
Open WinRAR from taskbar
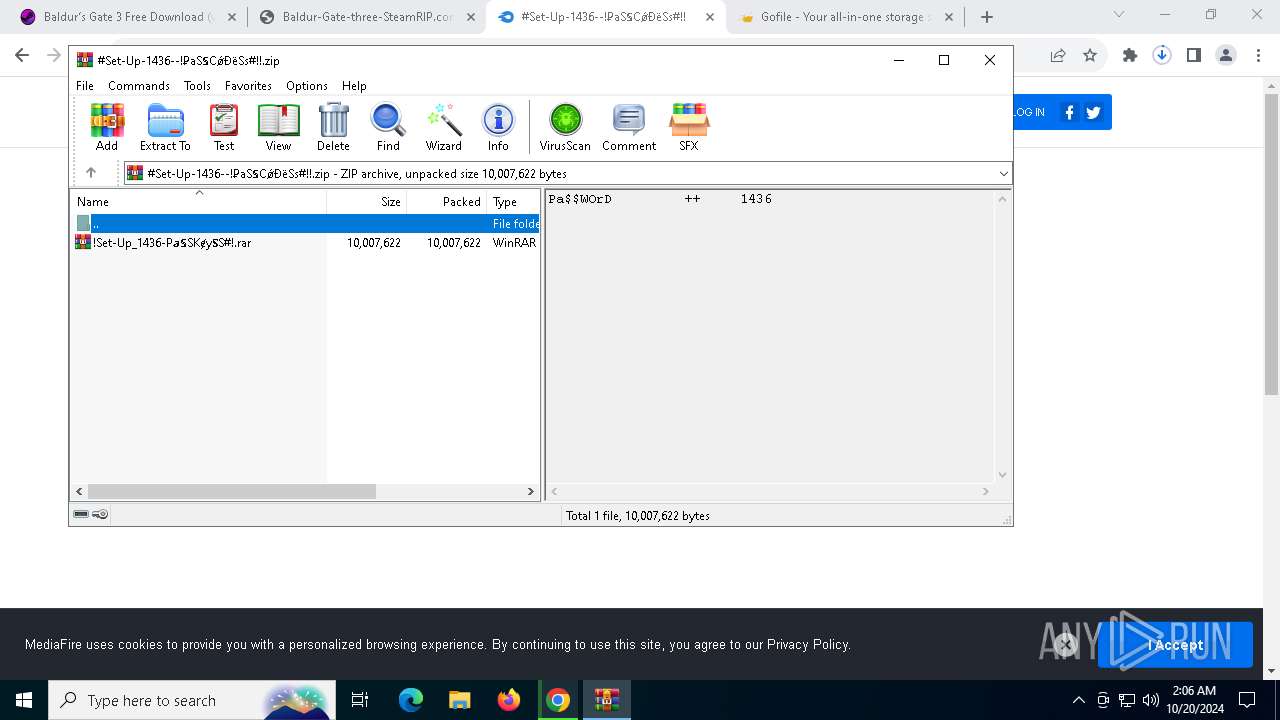pyautogui.click(x=607, y=700)
